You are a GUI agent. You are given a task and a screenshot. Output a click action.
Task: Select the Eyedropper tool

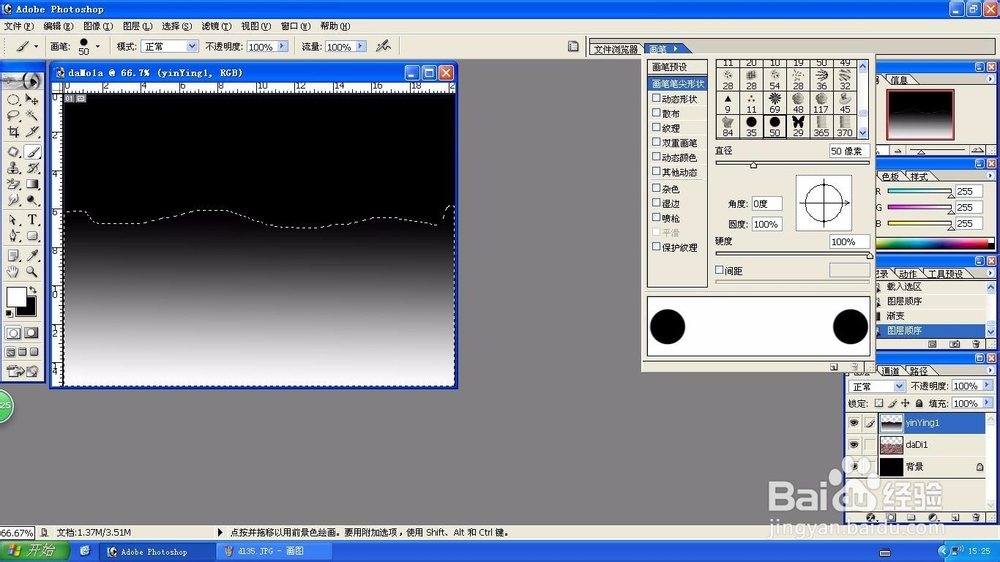32,256
